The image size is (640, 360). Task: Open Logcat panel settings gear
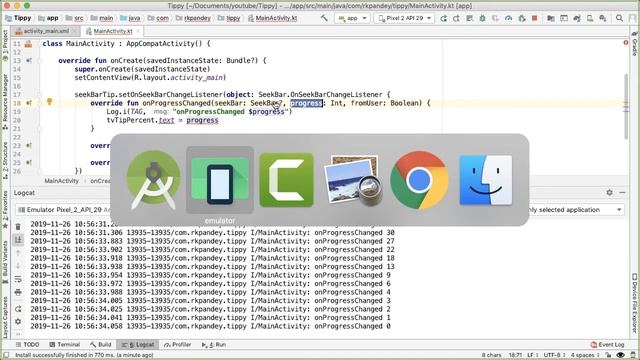tap(609, 192)
